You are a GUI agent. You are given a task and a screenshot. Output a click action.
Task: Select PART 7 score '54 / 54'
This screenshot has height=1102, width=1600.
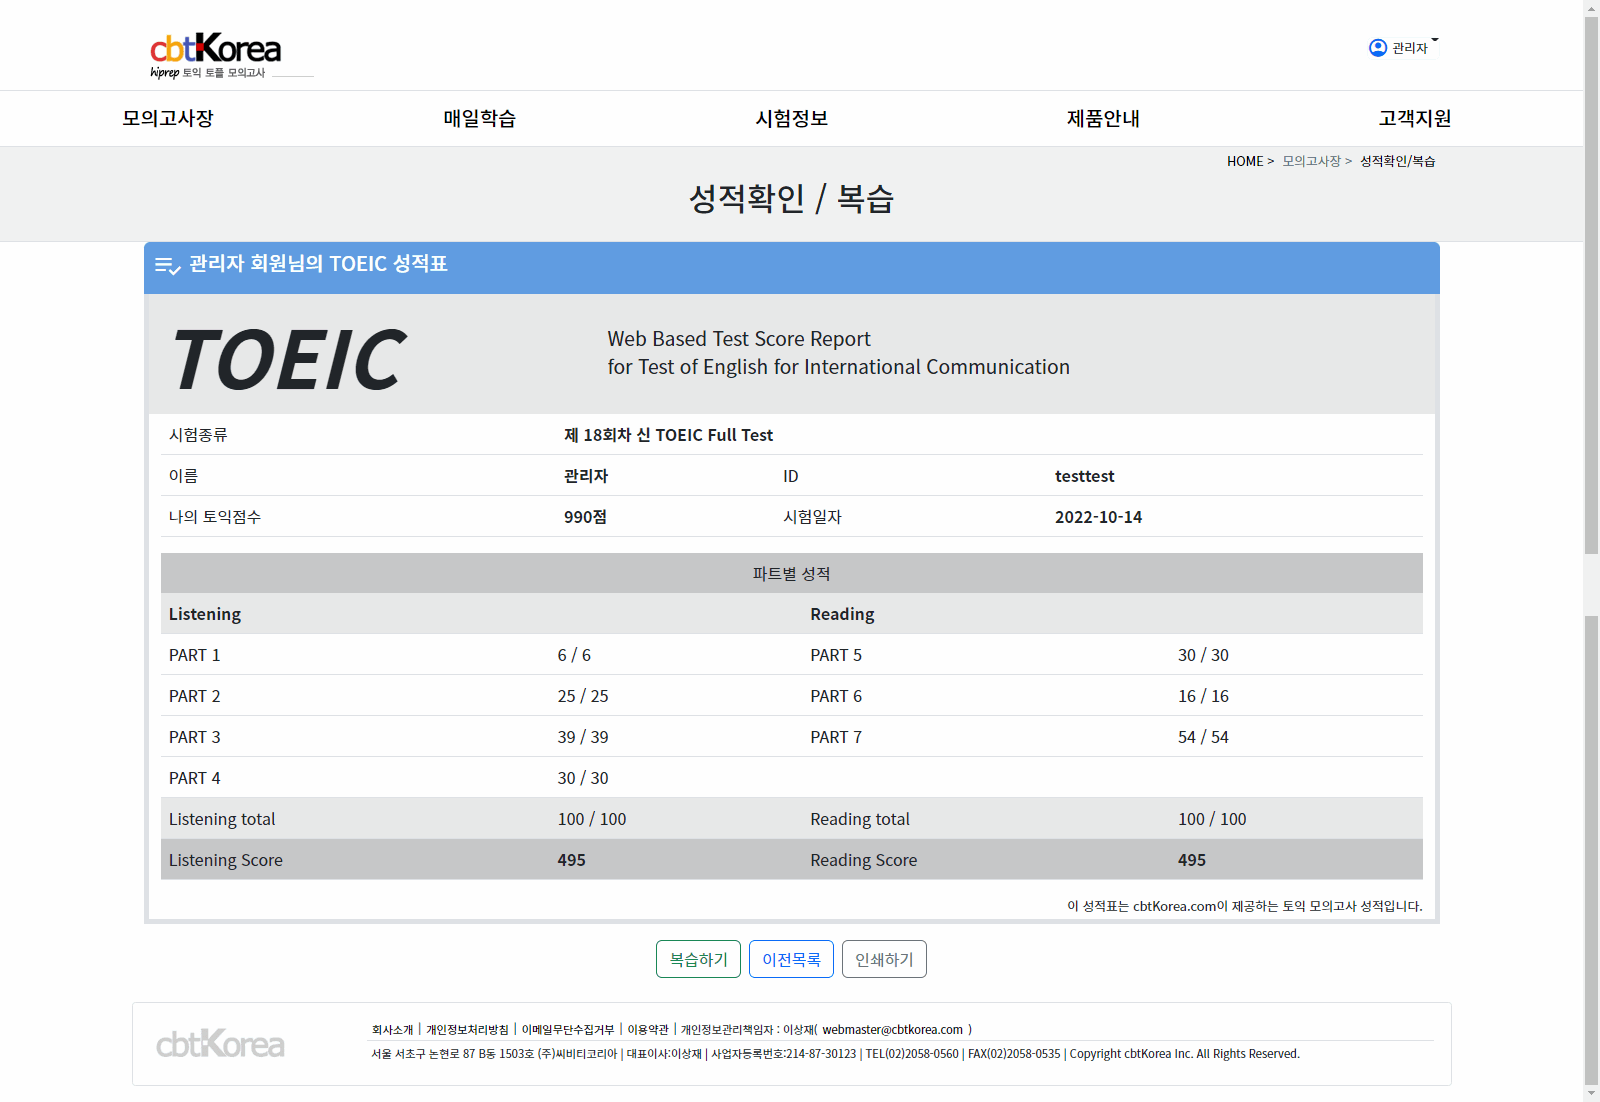coord(1203,737)
